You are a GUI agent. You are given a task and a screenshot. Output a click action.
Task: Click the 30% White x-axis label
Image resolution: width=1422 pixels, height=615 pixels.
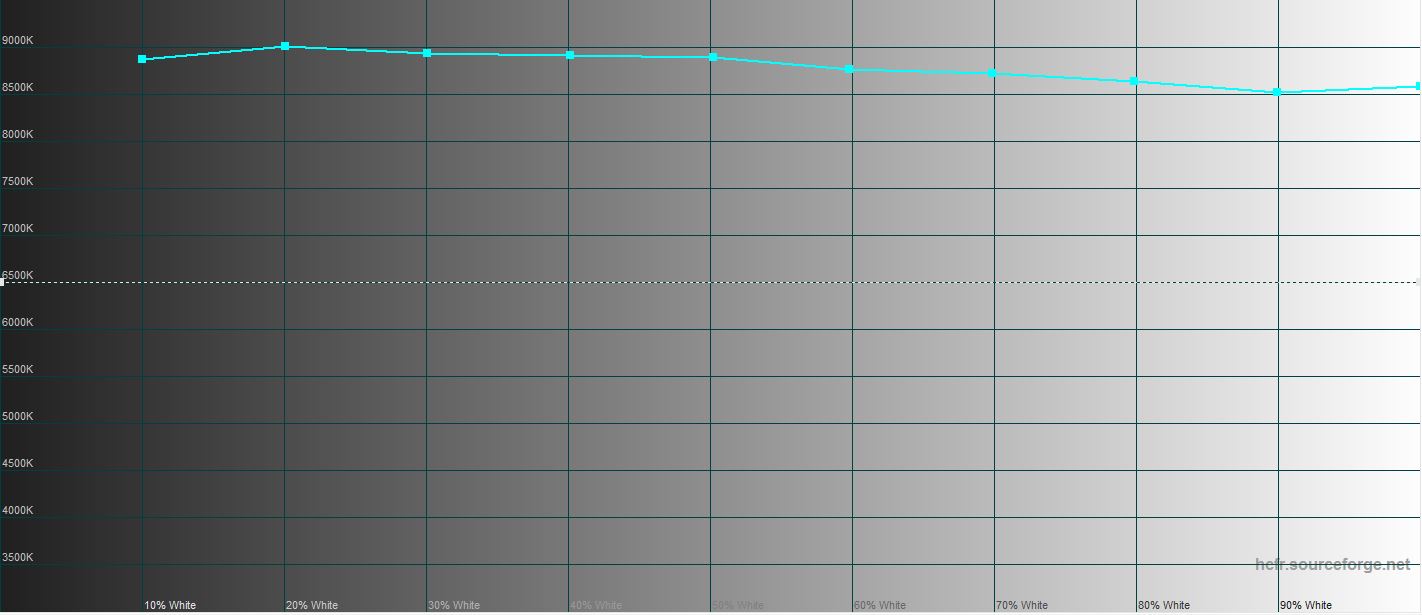tap(454, 605)
